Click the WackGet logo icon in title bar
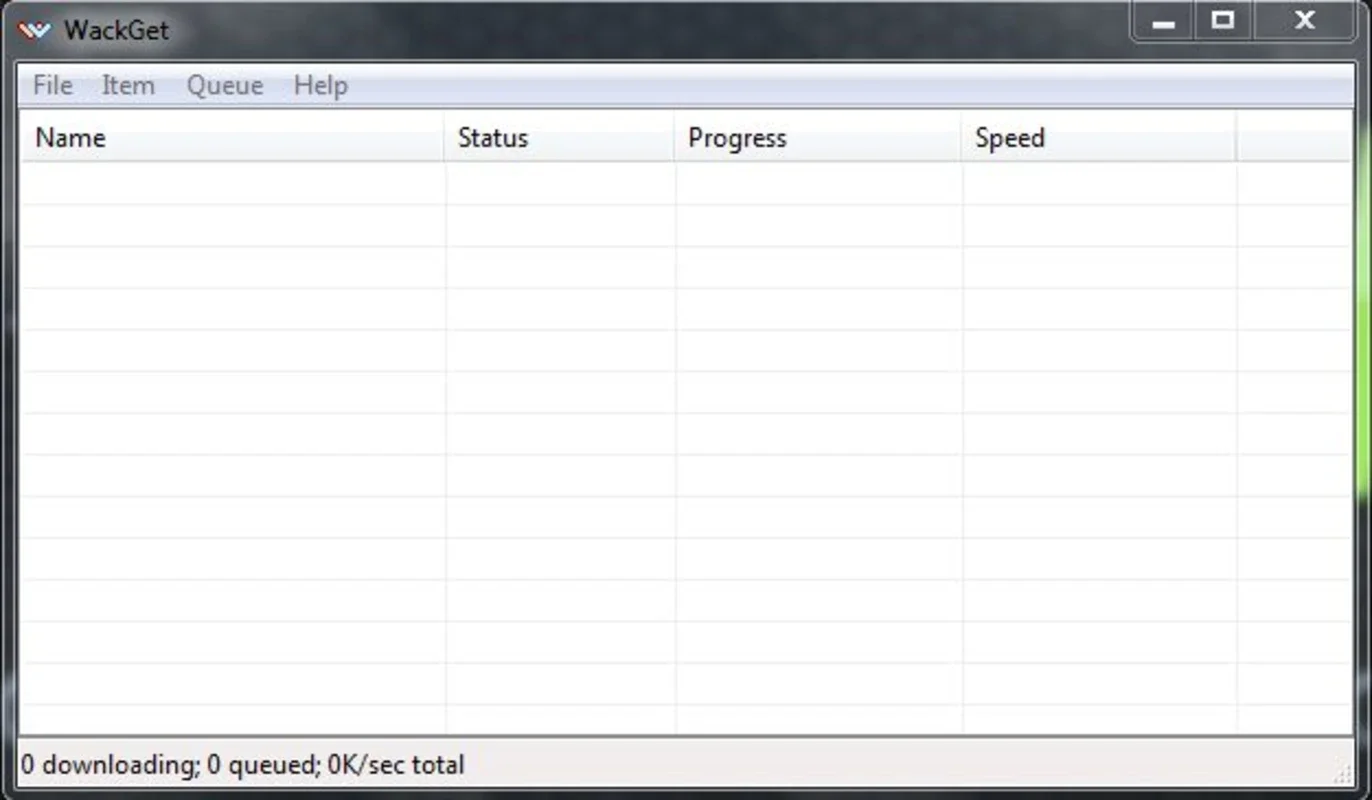 pyautogui.click(x=34, y=30)
